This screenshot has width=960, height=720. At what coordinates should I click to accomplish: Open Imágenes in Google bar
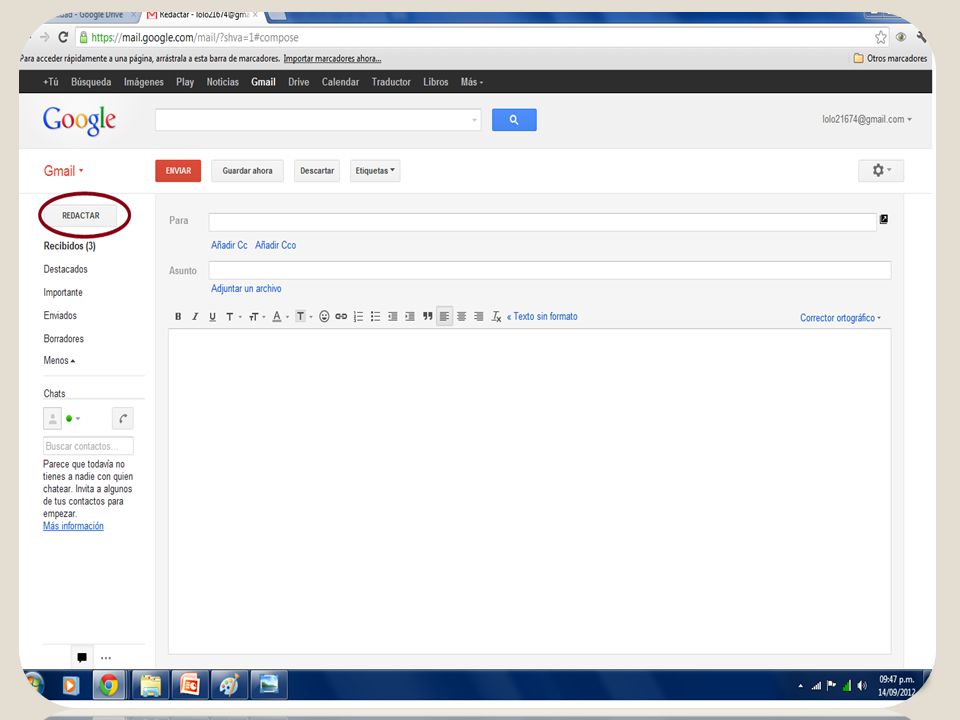[x=144, y=82]
